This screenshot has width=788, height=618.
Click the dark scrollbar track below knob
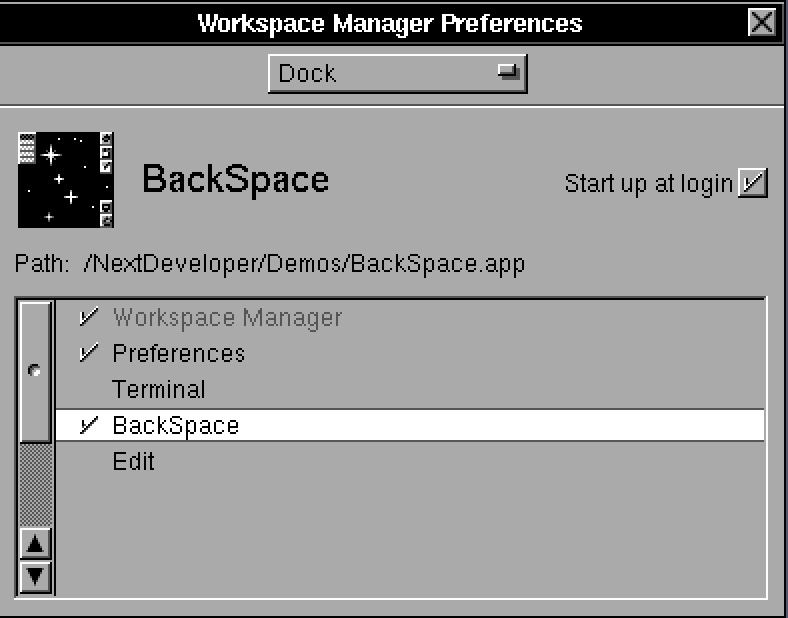coord(36,485)
